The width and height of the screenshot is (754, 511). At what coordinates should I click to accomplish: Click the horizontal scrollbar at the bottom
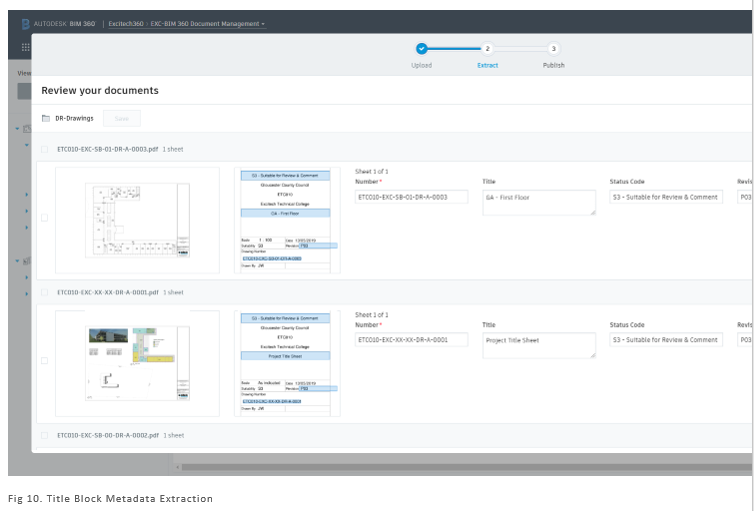pyautogui.click(x=466, y=467)
